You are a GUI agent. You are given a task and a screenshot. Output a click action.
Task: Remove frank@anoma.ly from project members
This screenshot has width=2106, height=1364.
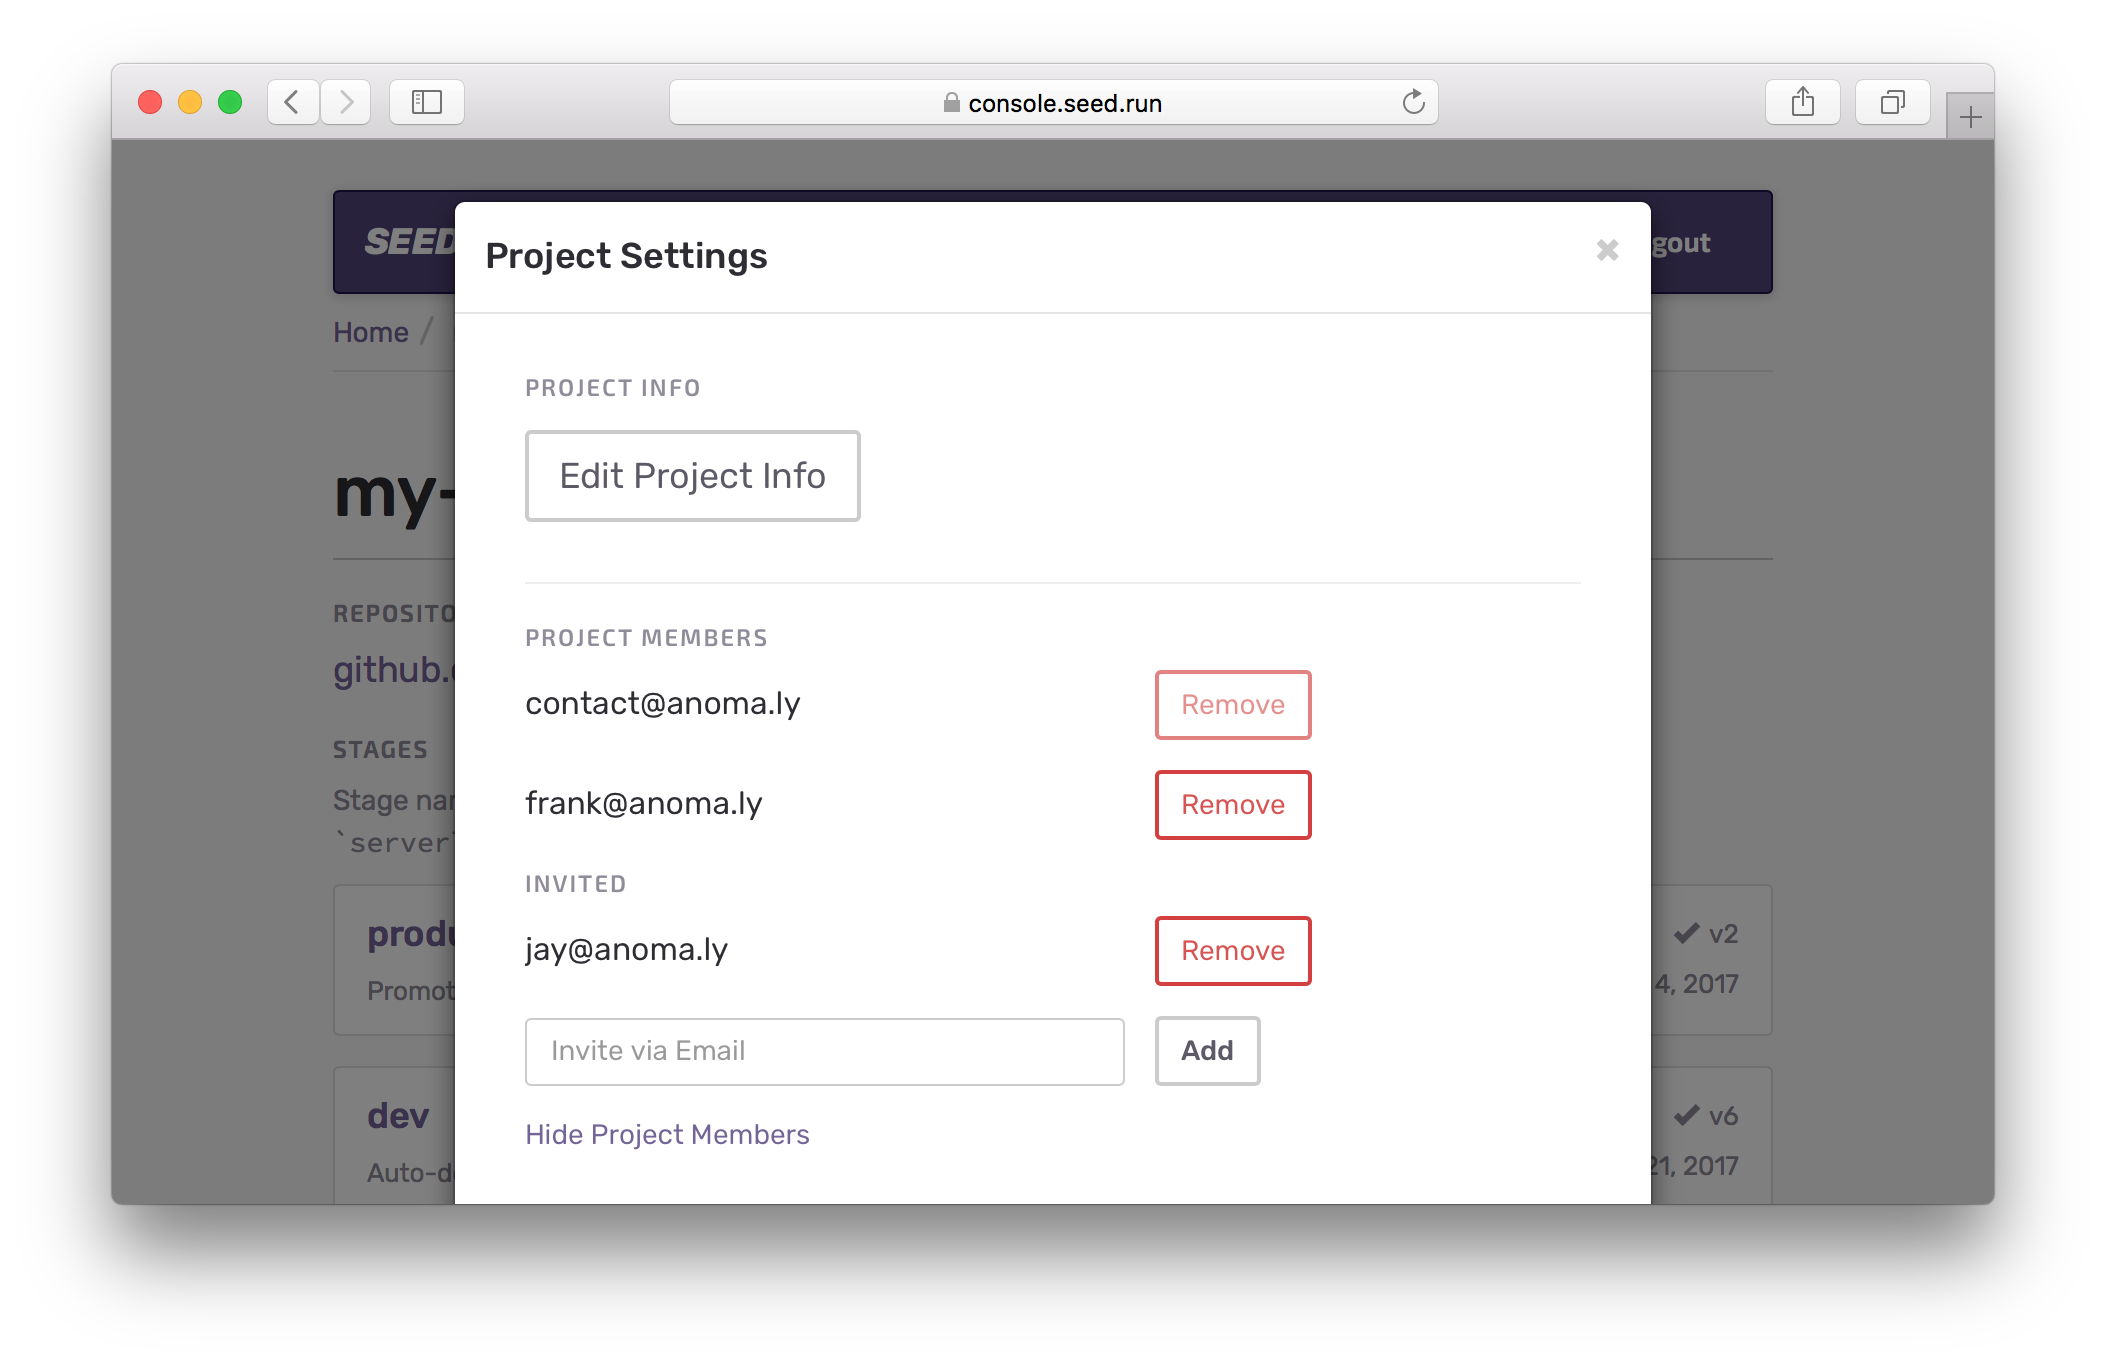pos(1232,805)
